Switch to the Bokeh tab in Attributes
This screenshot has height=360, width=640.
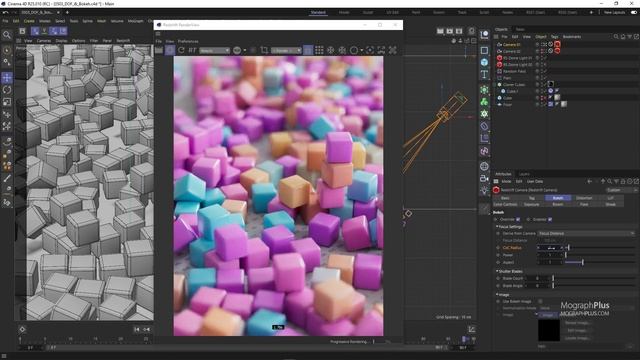[x=558, y=198]
